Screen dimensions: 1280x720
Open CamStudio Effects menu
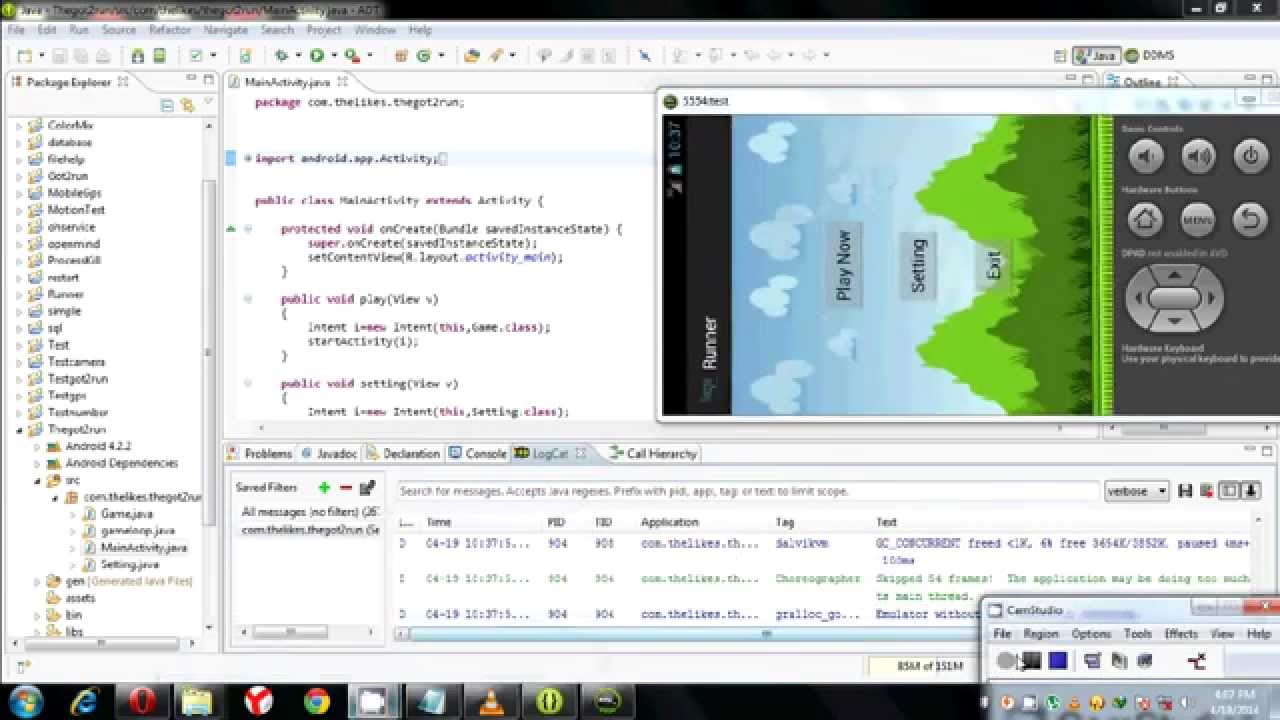1180,634
